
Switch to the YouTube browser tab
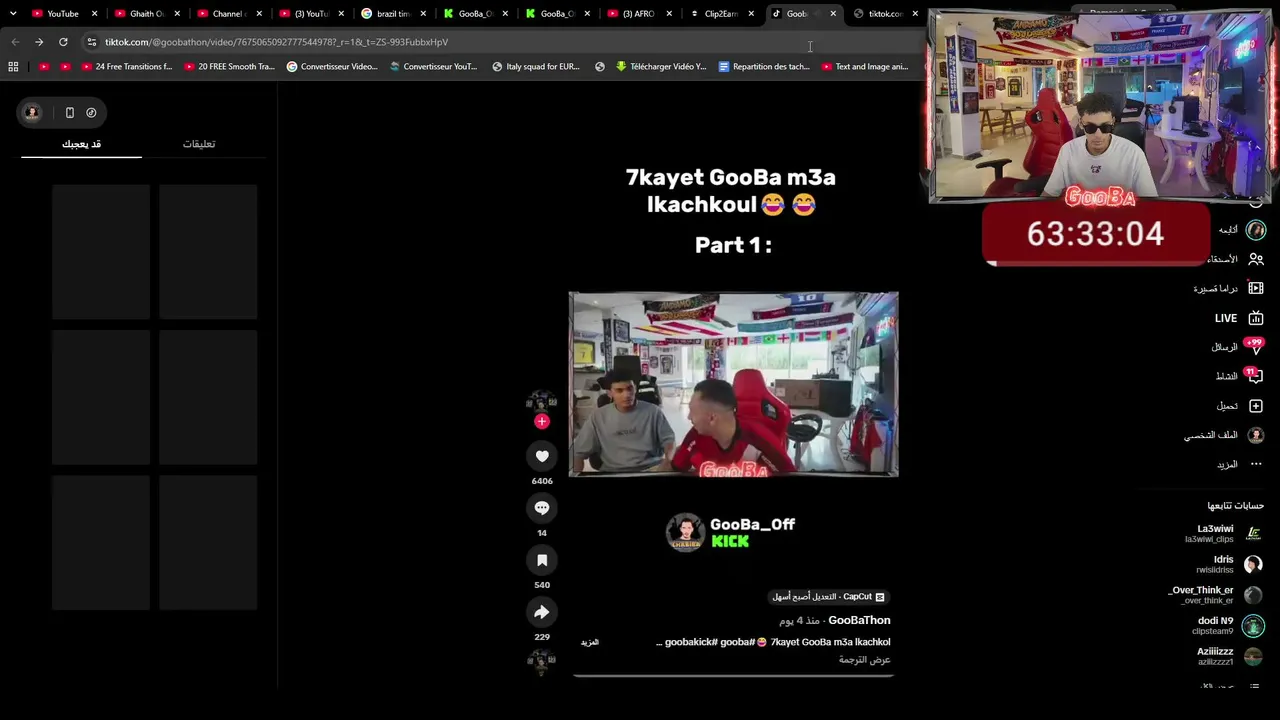pyautogui.click(x=64, y=14)
